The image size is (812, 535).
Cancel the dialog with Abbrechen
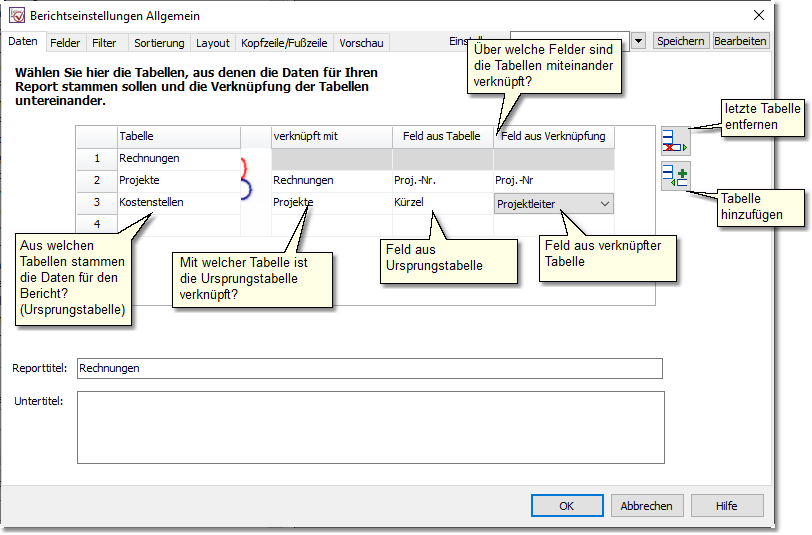click(x=647, y=506)
